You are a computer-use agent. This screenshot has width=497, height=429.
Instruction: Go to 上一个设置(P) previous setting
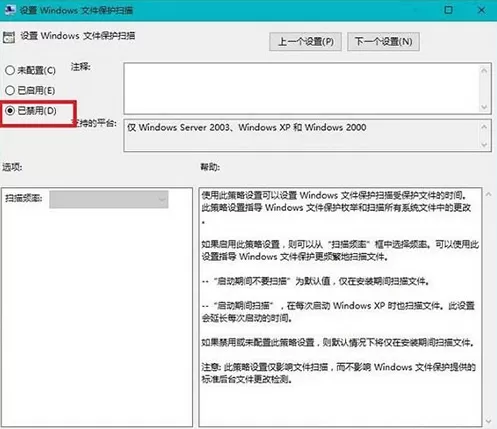coord(305,42)
